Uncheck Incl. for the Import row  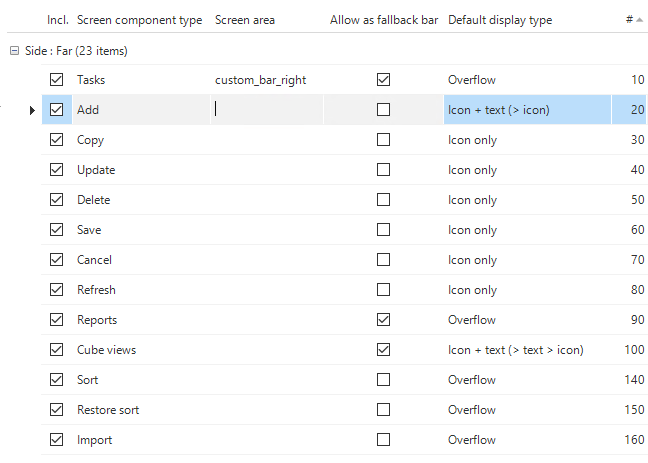click(57, 439)
